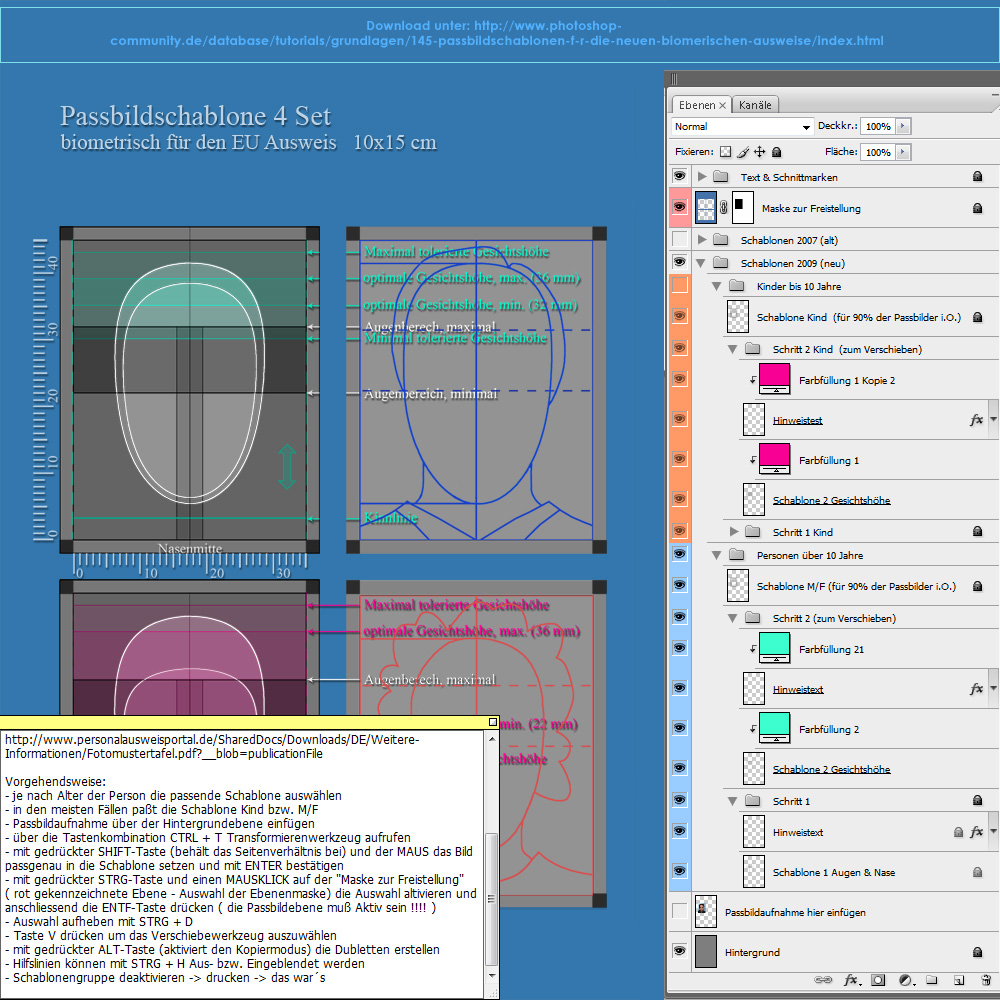This screenshot has width=1000, height=1000.
Task: Toggle the lock image pixels brush icon
Action: [743, 152]
